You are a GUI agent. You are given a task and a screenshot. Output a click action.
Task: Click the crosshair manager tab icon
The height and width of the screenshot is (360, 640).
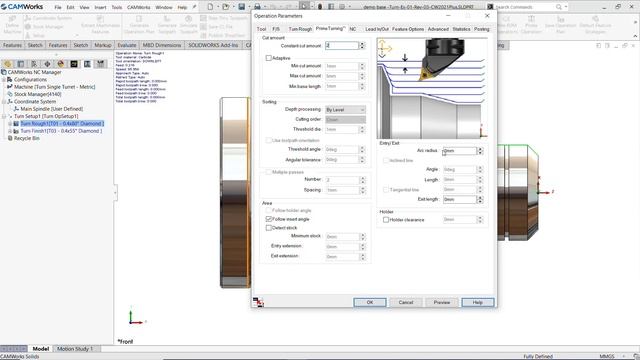(47, 64)
